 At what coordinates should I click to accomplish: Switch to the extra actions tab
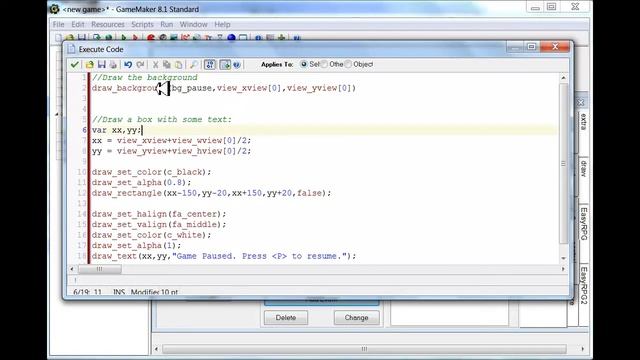[x=583, y=122]
